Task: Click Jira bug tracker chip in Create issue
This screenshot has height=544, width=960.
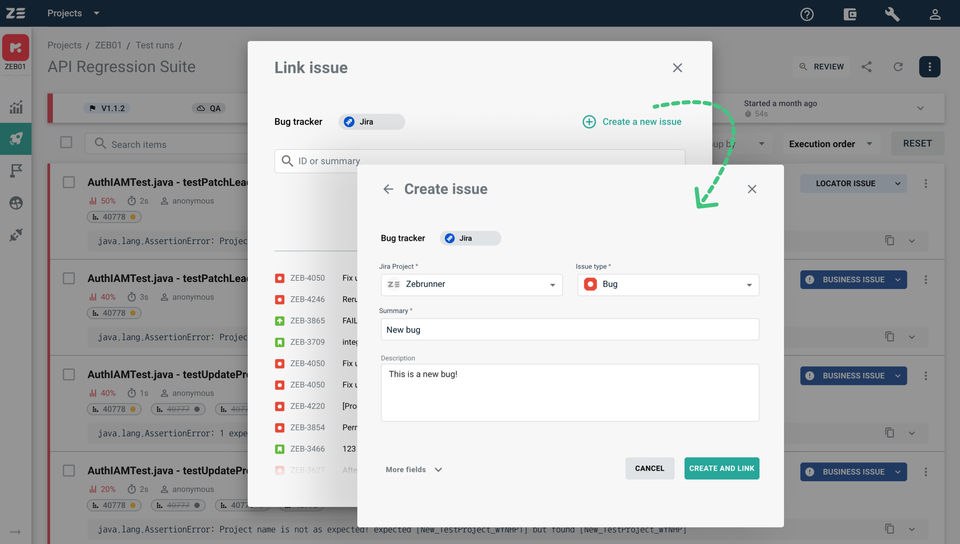Action: tap(470, 238)
